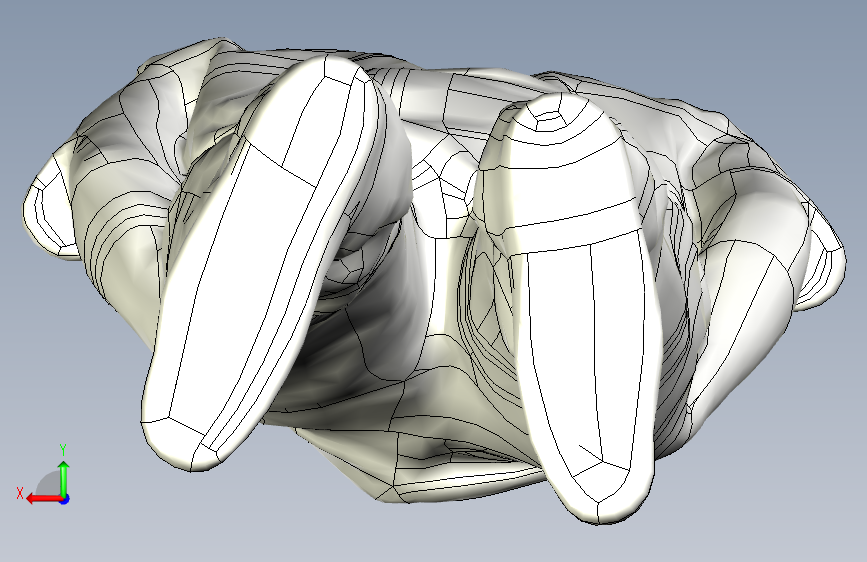Click the "Y" axis label

pyautogui.click(x=63, y=450)
